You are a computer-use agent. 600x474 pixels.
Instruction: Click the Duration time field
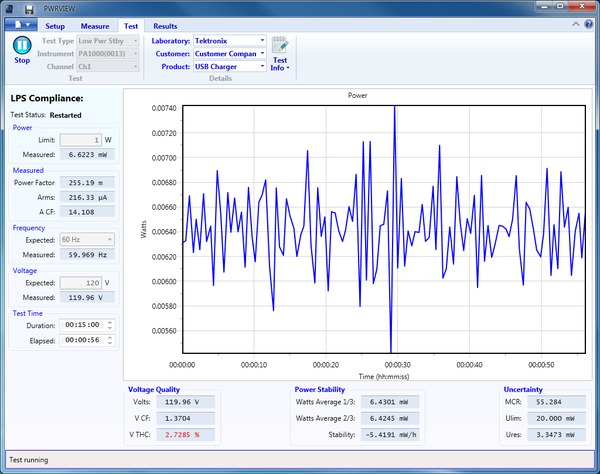click(81, 324)
